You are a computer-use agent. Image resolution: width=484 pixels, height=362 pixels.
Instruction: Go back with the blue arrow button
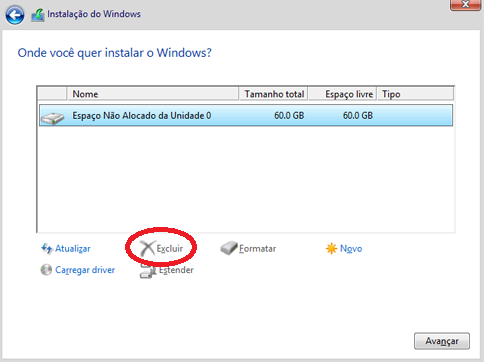pyautogui.click(x=15, y=15)
